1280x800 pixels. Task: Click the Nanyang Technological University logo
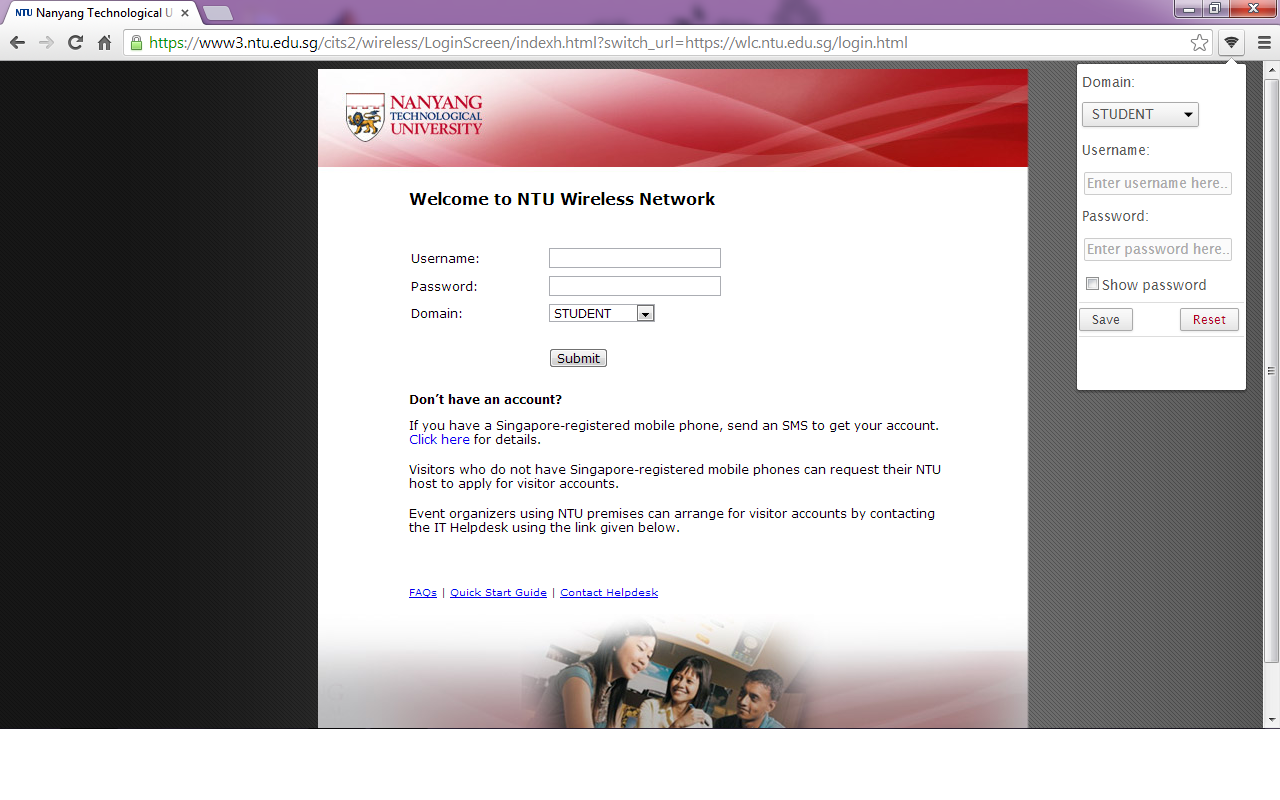(414, 117)
